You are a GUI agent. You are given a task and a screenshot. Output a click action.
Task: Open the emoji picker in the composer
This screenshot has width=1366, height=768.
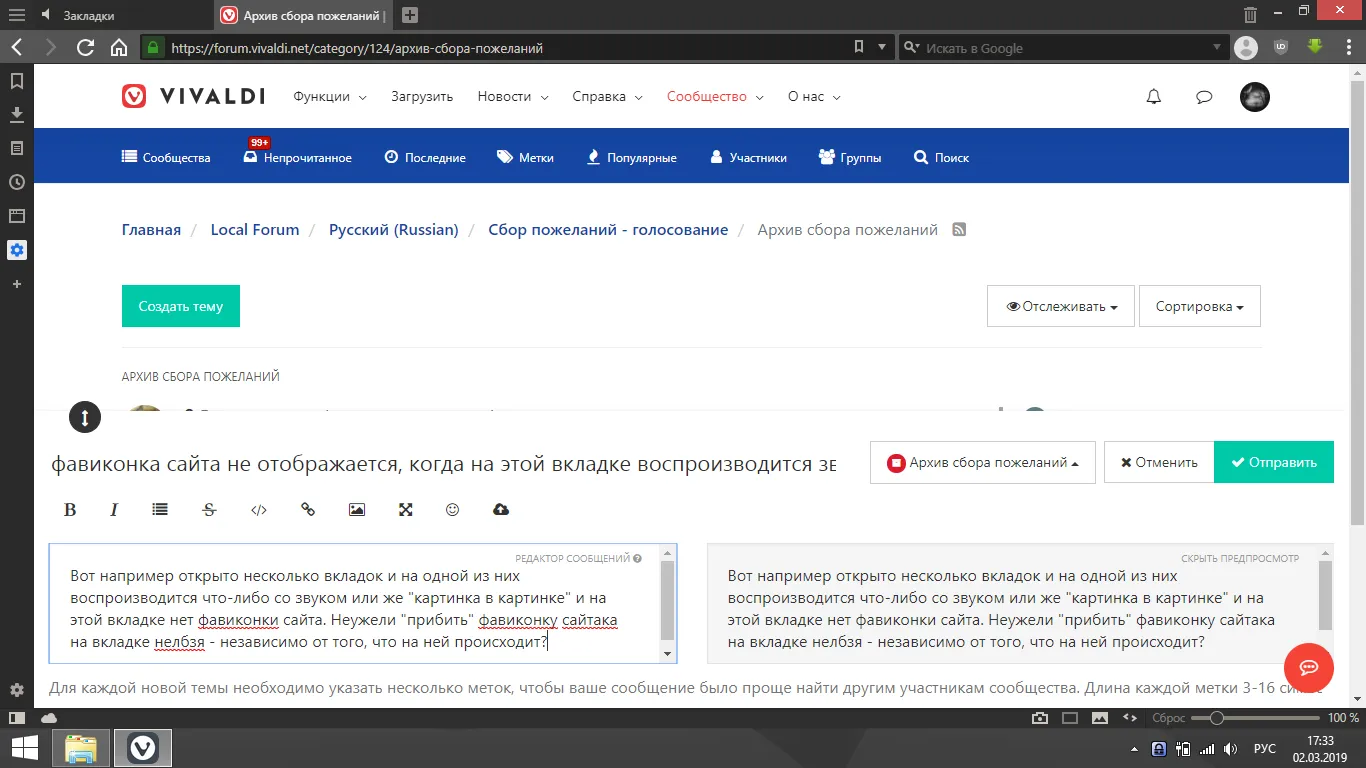coord(452,510)
